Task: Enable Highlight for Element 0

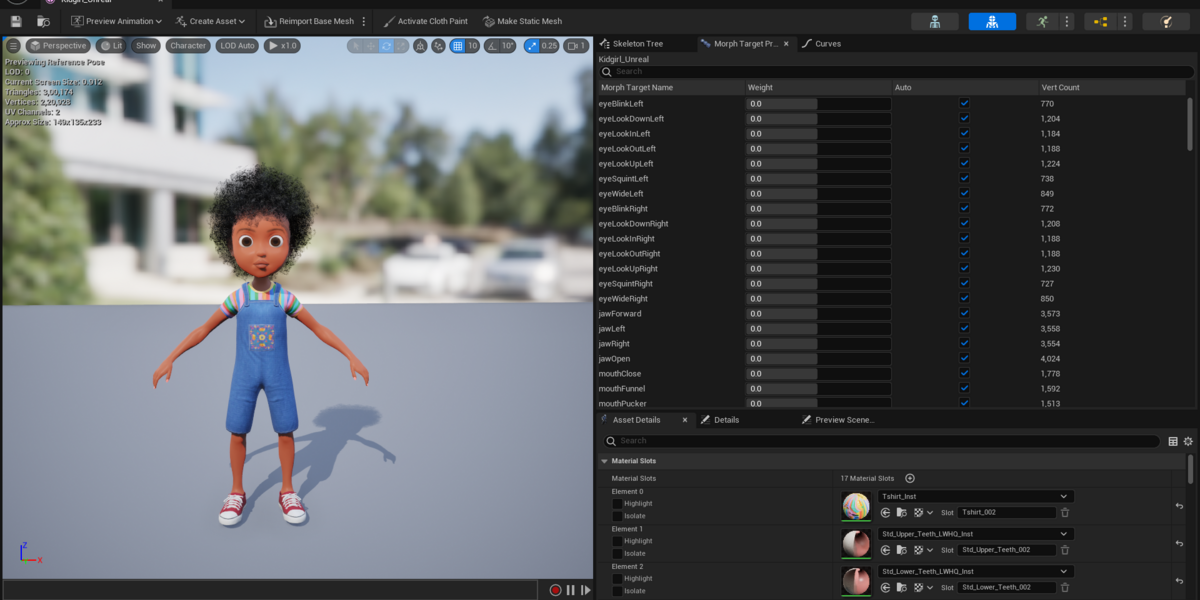Action: (x=617, y=504)
